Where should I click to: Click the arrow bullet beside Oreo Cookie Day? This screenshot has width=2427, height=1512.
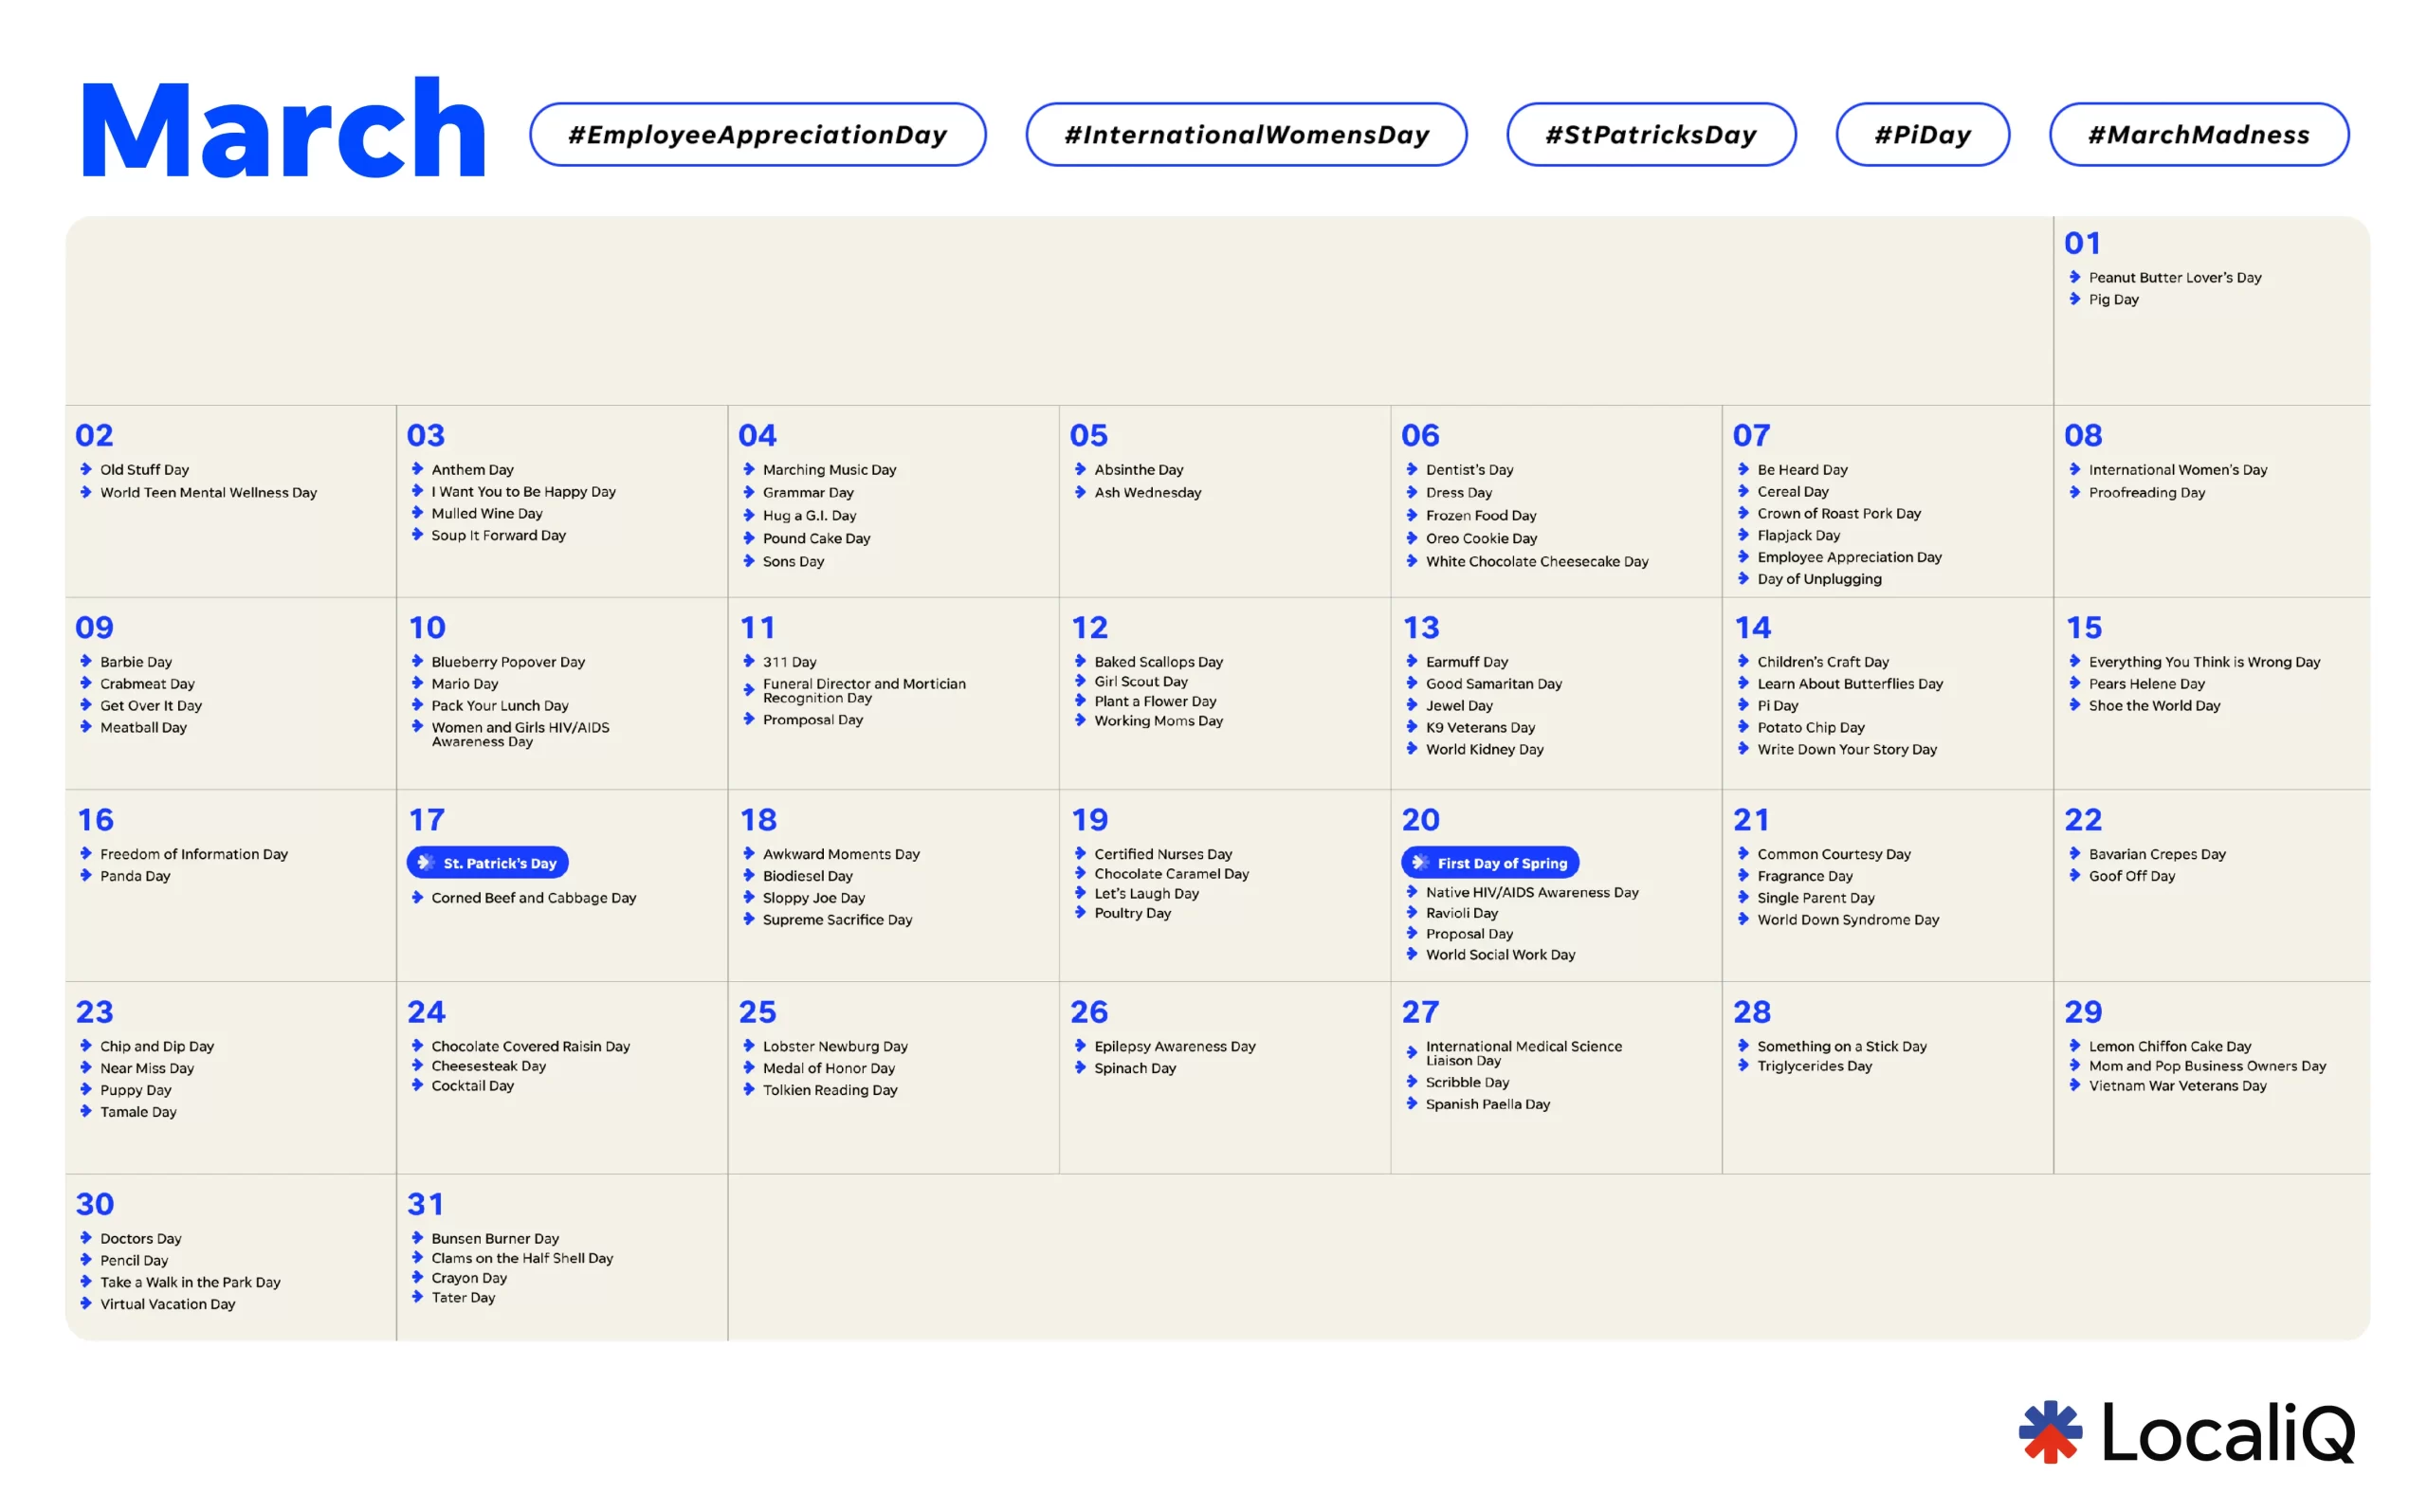[1411, 538]
